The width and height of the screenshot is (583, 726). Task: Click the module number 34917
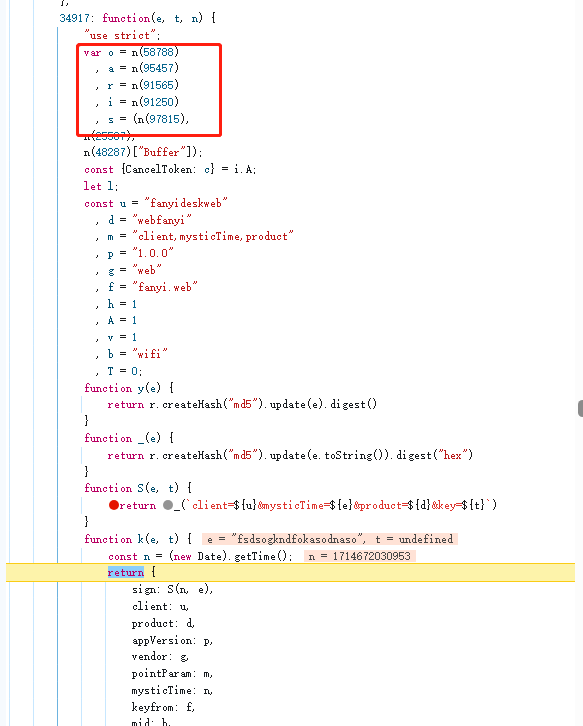point(74,18)
